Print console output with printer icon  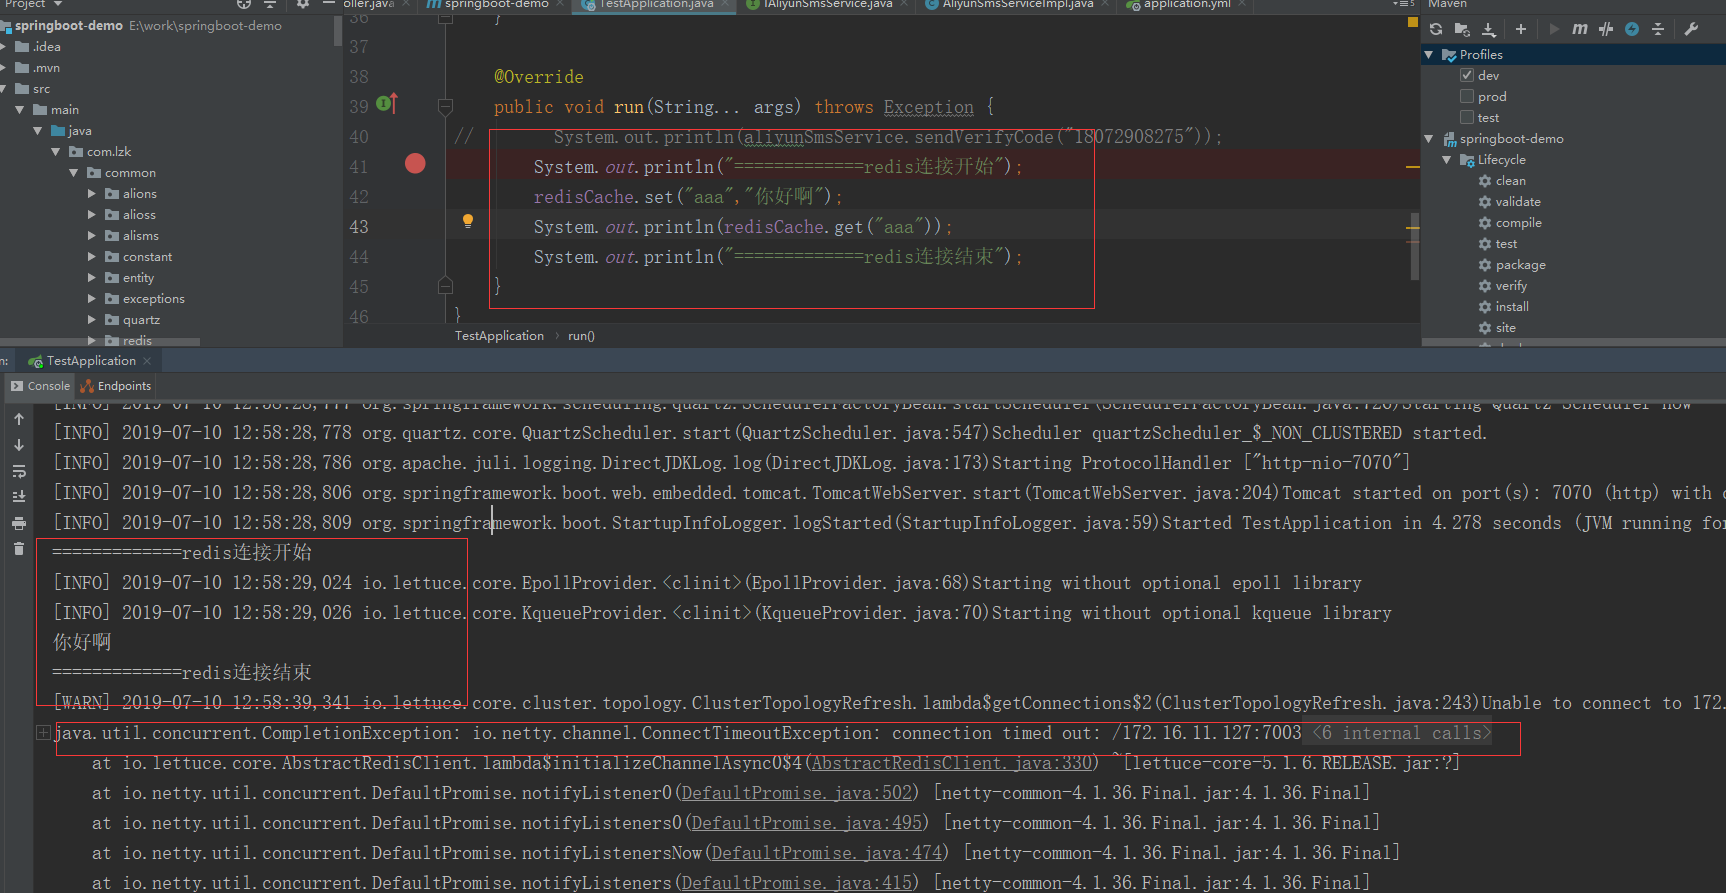pos(19,523)
